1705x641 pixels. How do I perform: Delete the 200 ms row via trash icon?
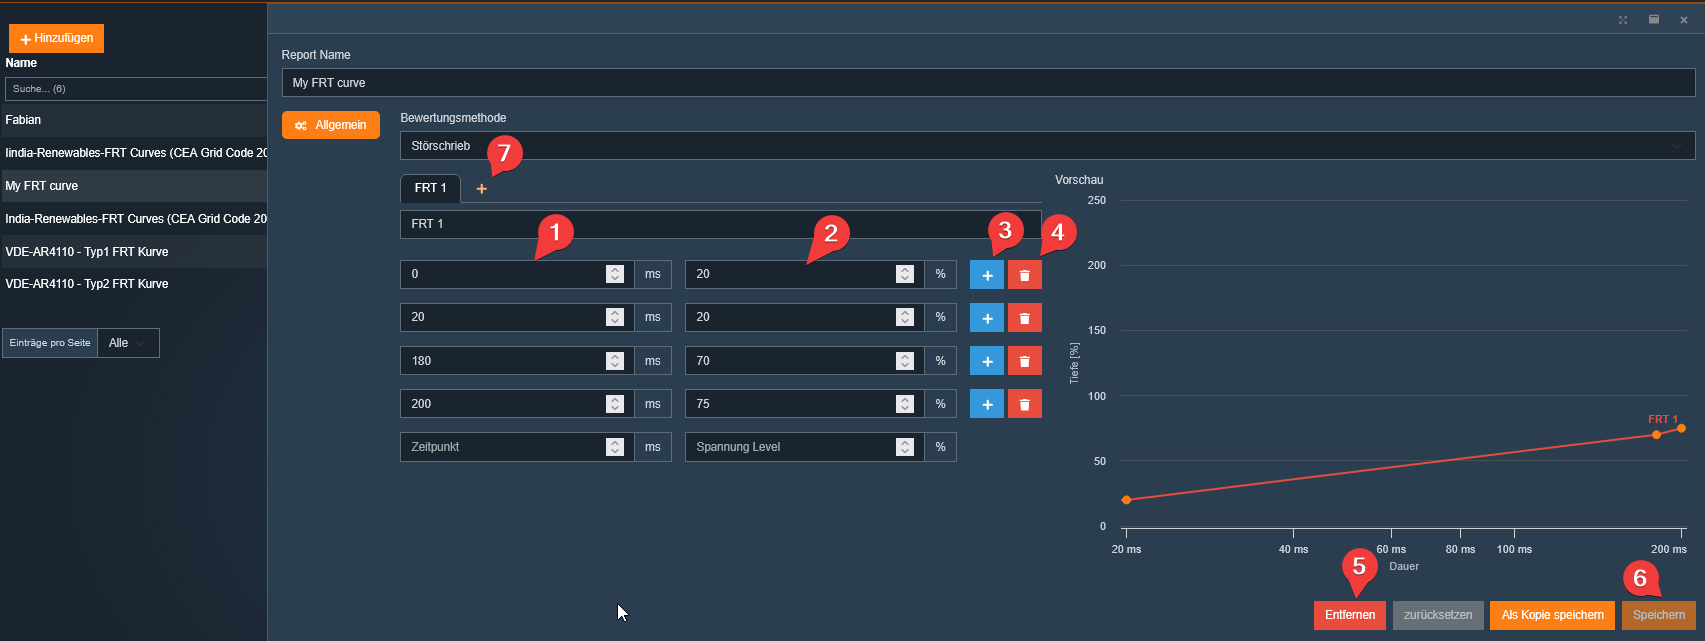[1024, 404]
